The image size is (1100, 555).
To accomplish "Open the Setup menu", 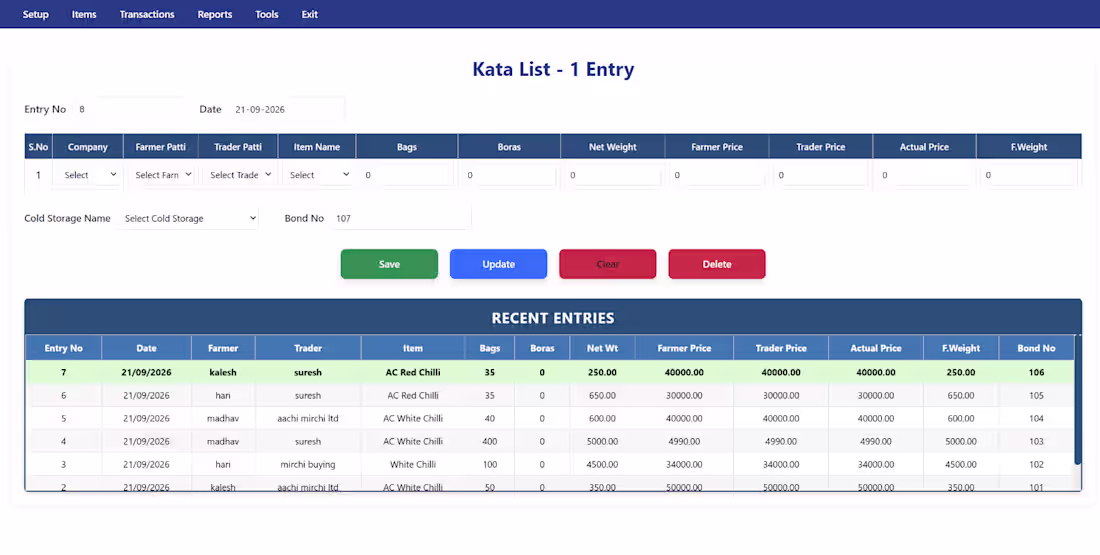I will pos(36,14).
